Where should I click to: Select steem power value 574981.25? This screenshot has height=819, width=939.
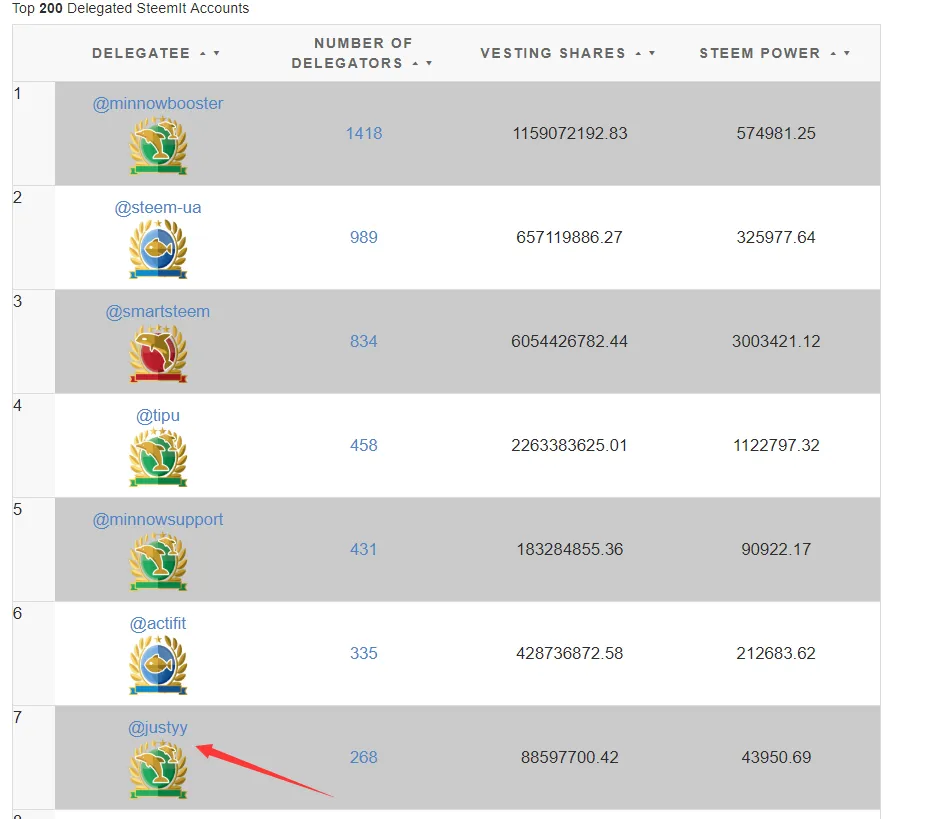(x=776, y=133)
